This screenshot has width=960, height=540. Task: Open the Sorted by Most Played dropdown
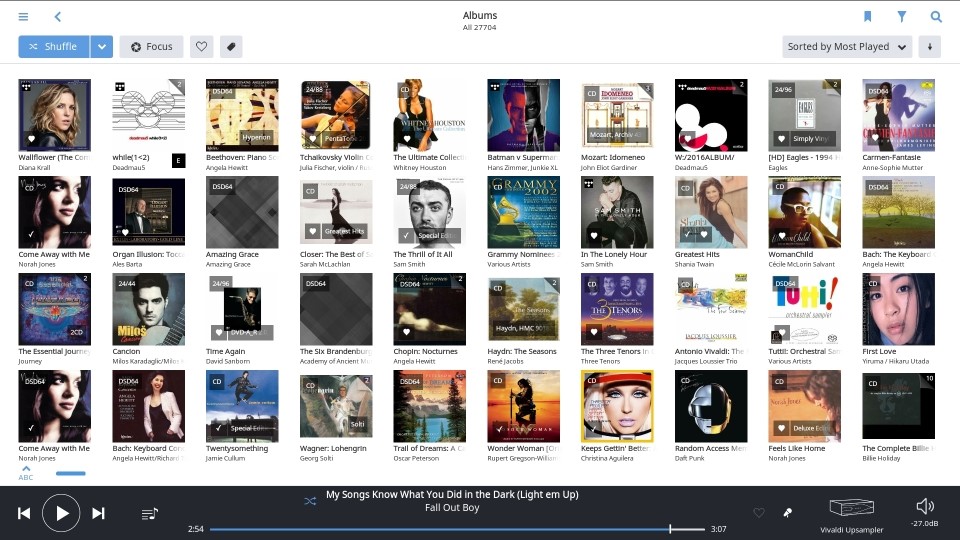(x=847, y=47)
